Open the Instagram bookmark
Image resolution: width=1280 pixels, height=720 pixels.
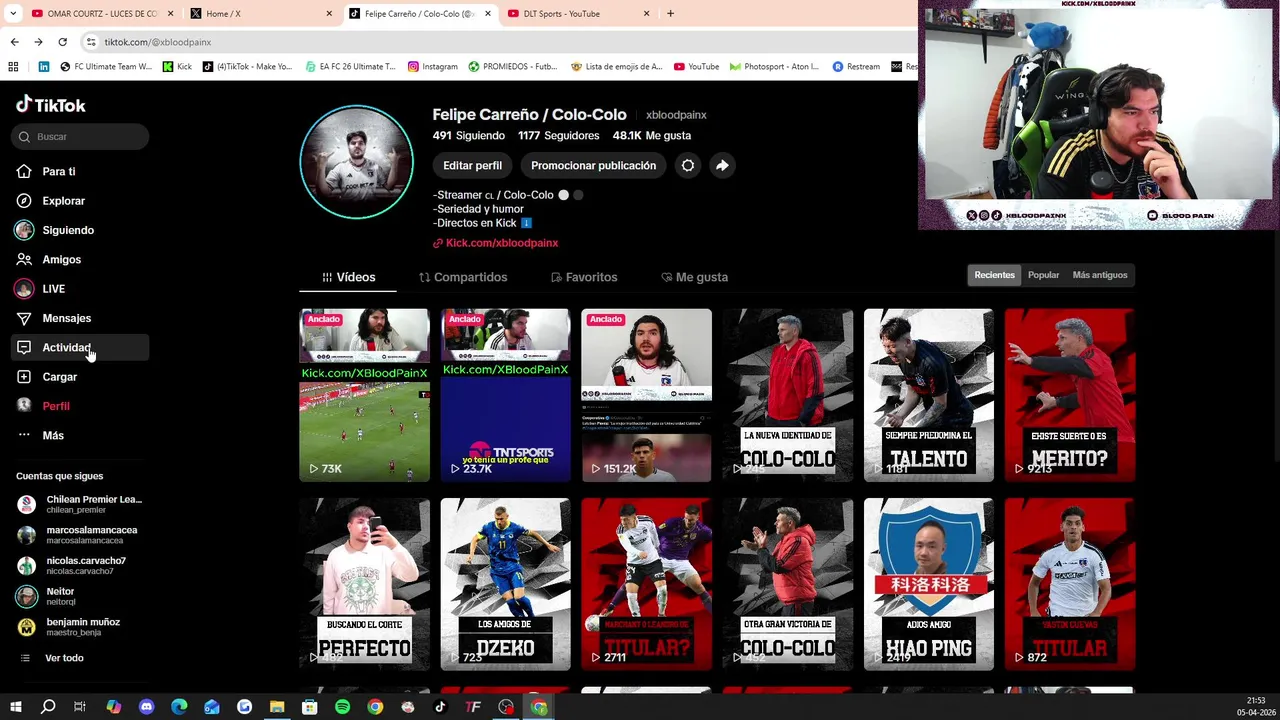click(x=432, y=67)
